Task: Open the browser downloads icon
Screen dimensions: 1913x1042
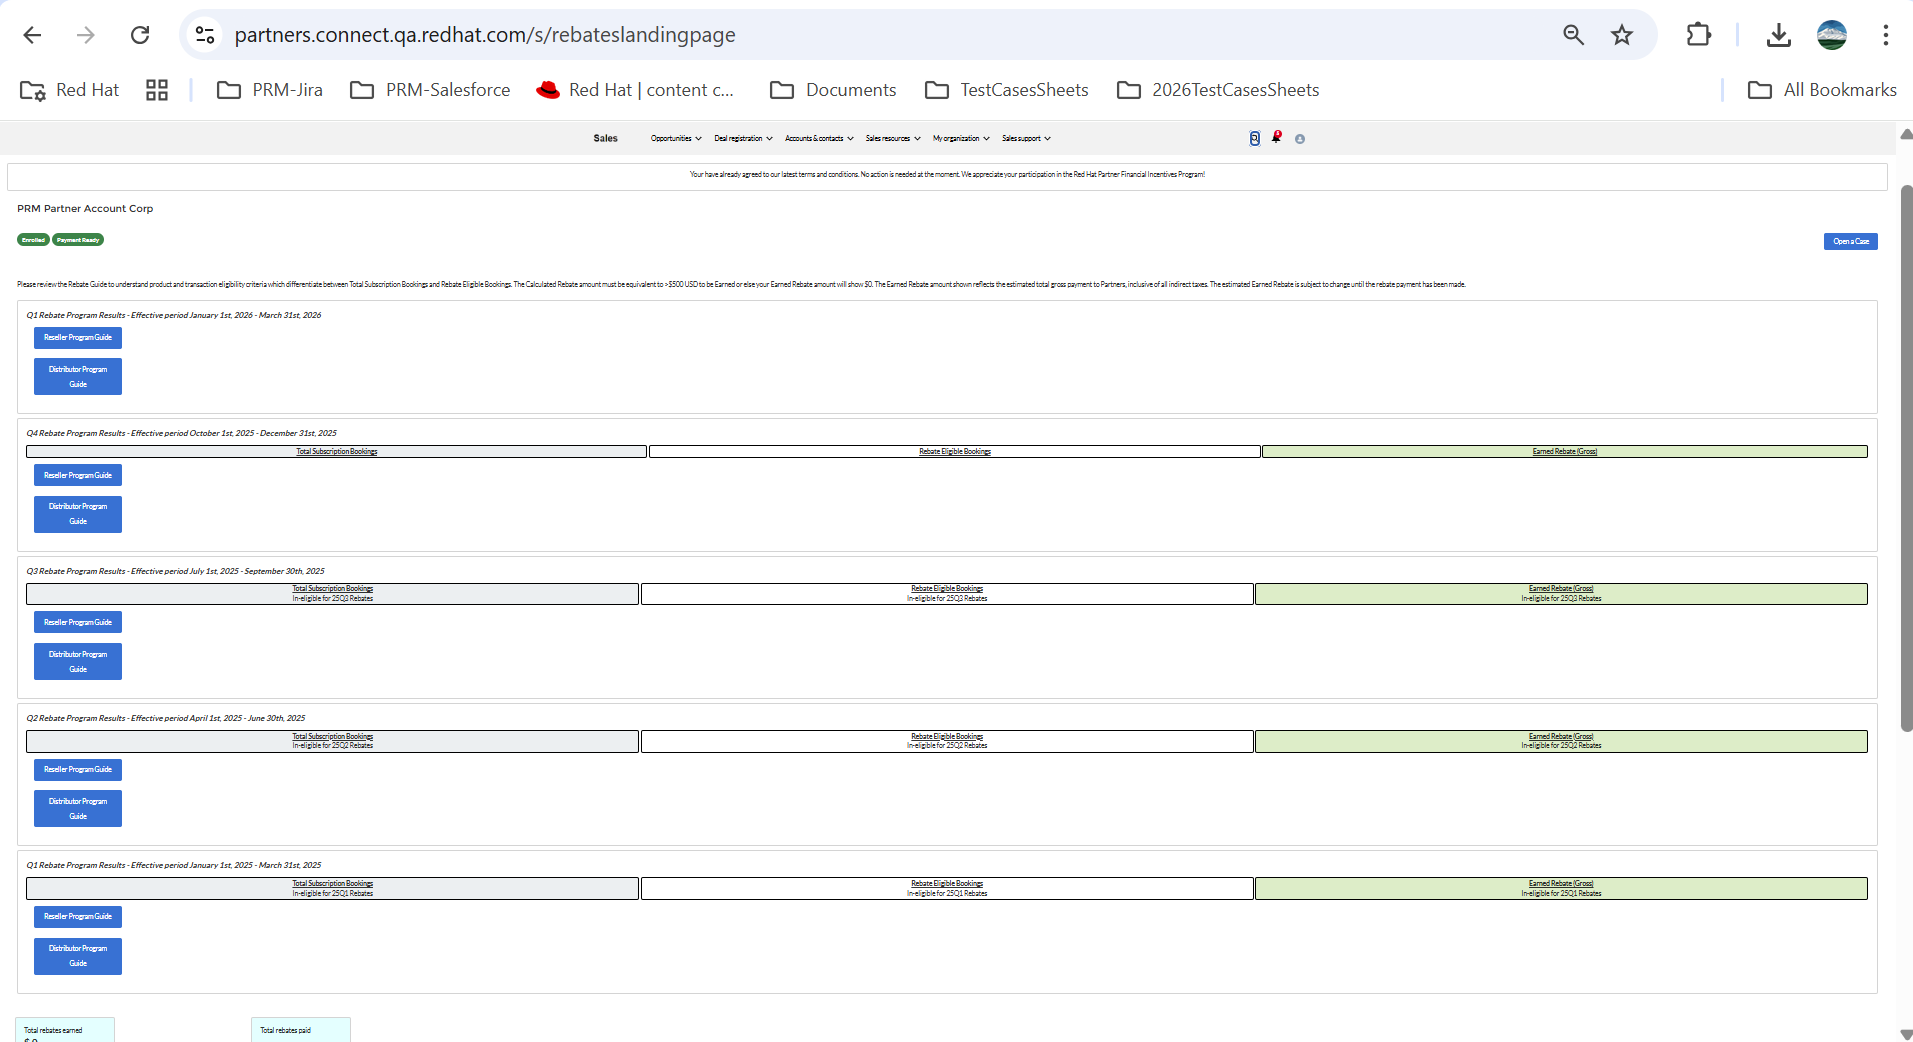Action: click(x=1778, y=35)
